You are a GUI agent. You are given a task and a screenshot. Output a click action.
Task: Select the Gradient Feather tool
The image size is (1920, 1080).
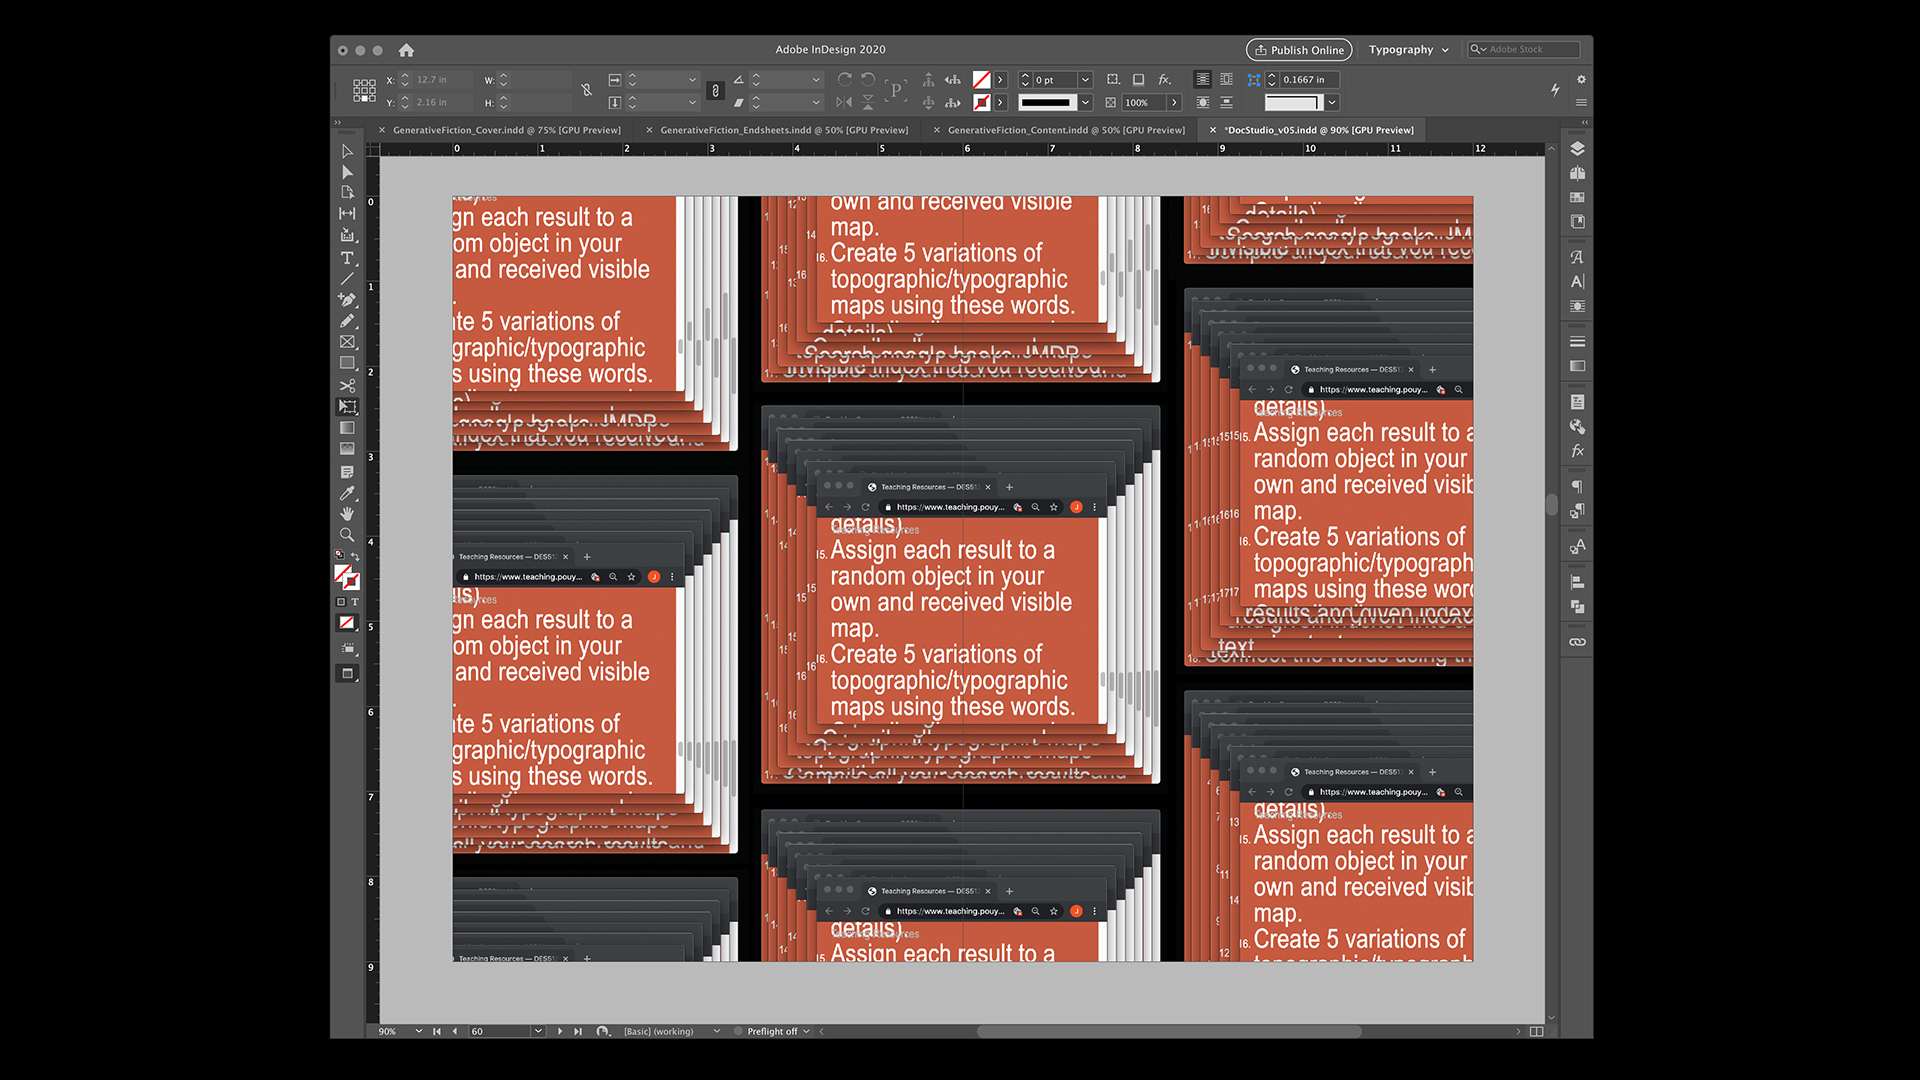click(x=347, y=449)
